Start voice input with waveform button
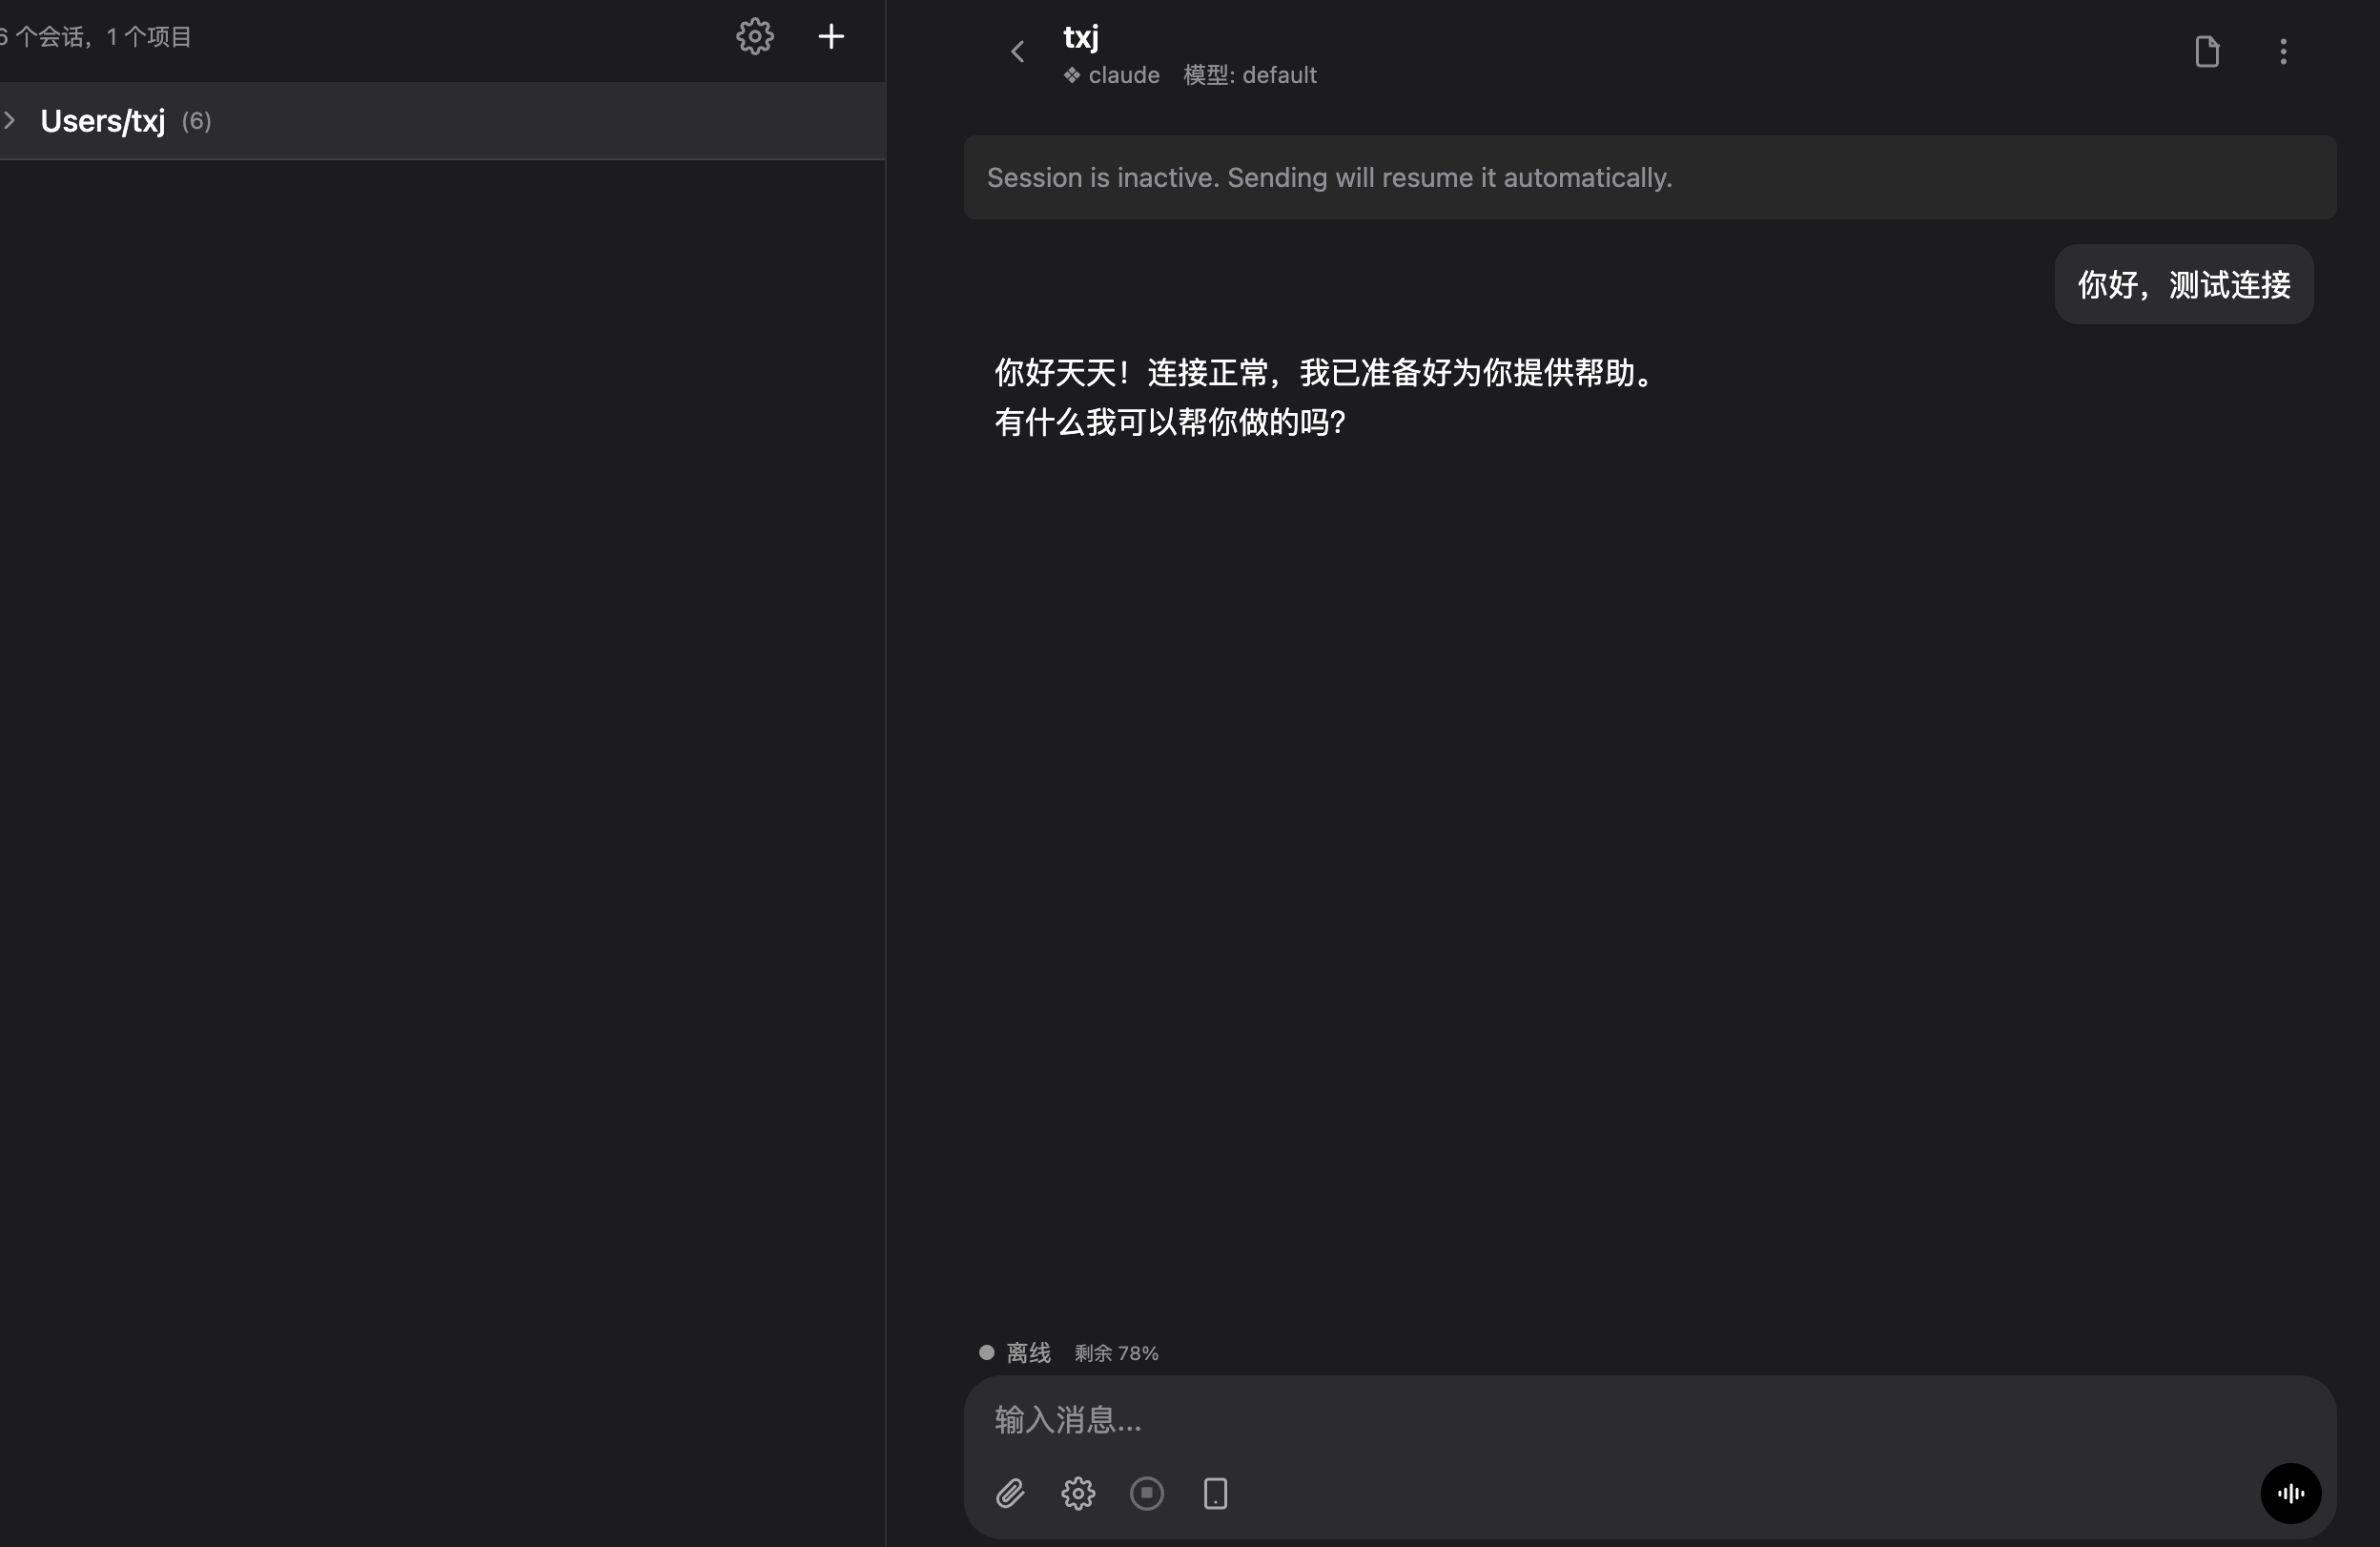2380x1547 pixels. click(x=2290, y=1494)
